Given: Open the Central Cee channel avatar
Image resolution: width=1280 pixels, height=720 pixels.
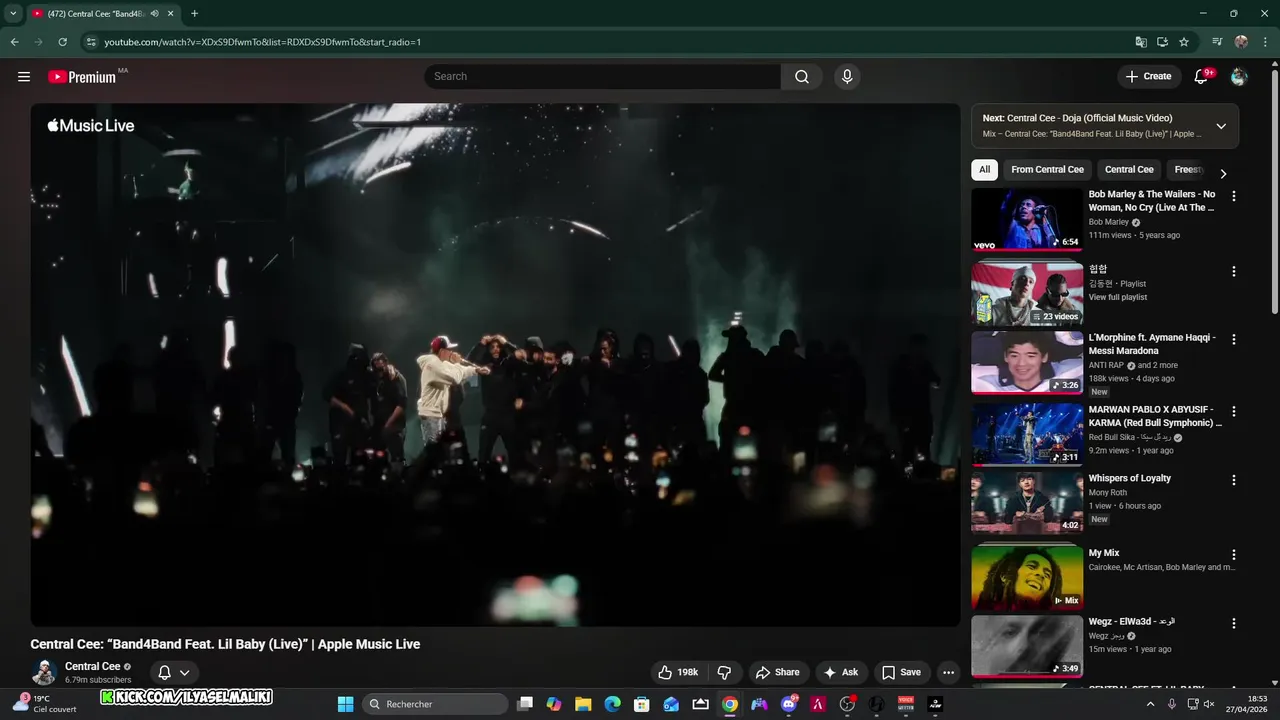Looking at the screenshot, I should click(x=43, y=672).
